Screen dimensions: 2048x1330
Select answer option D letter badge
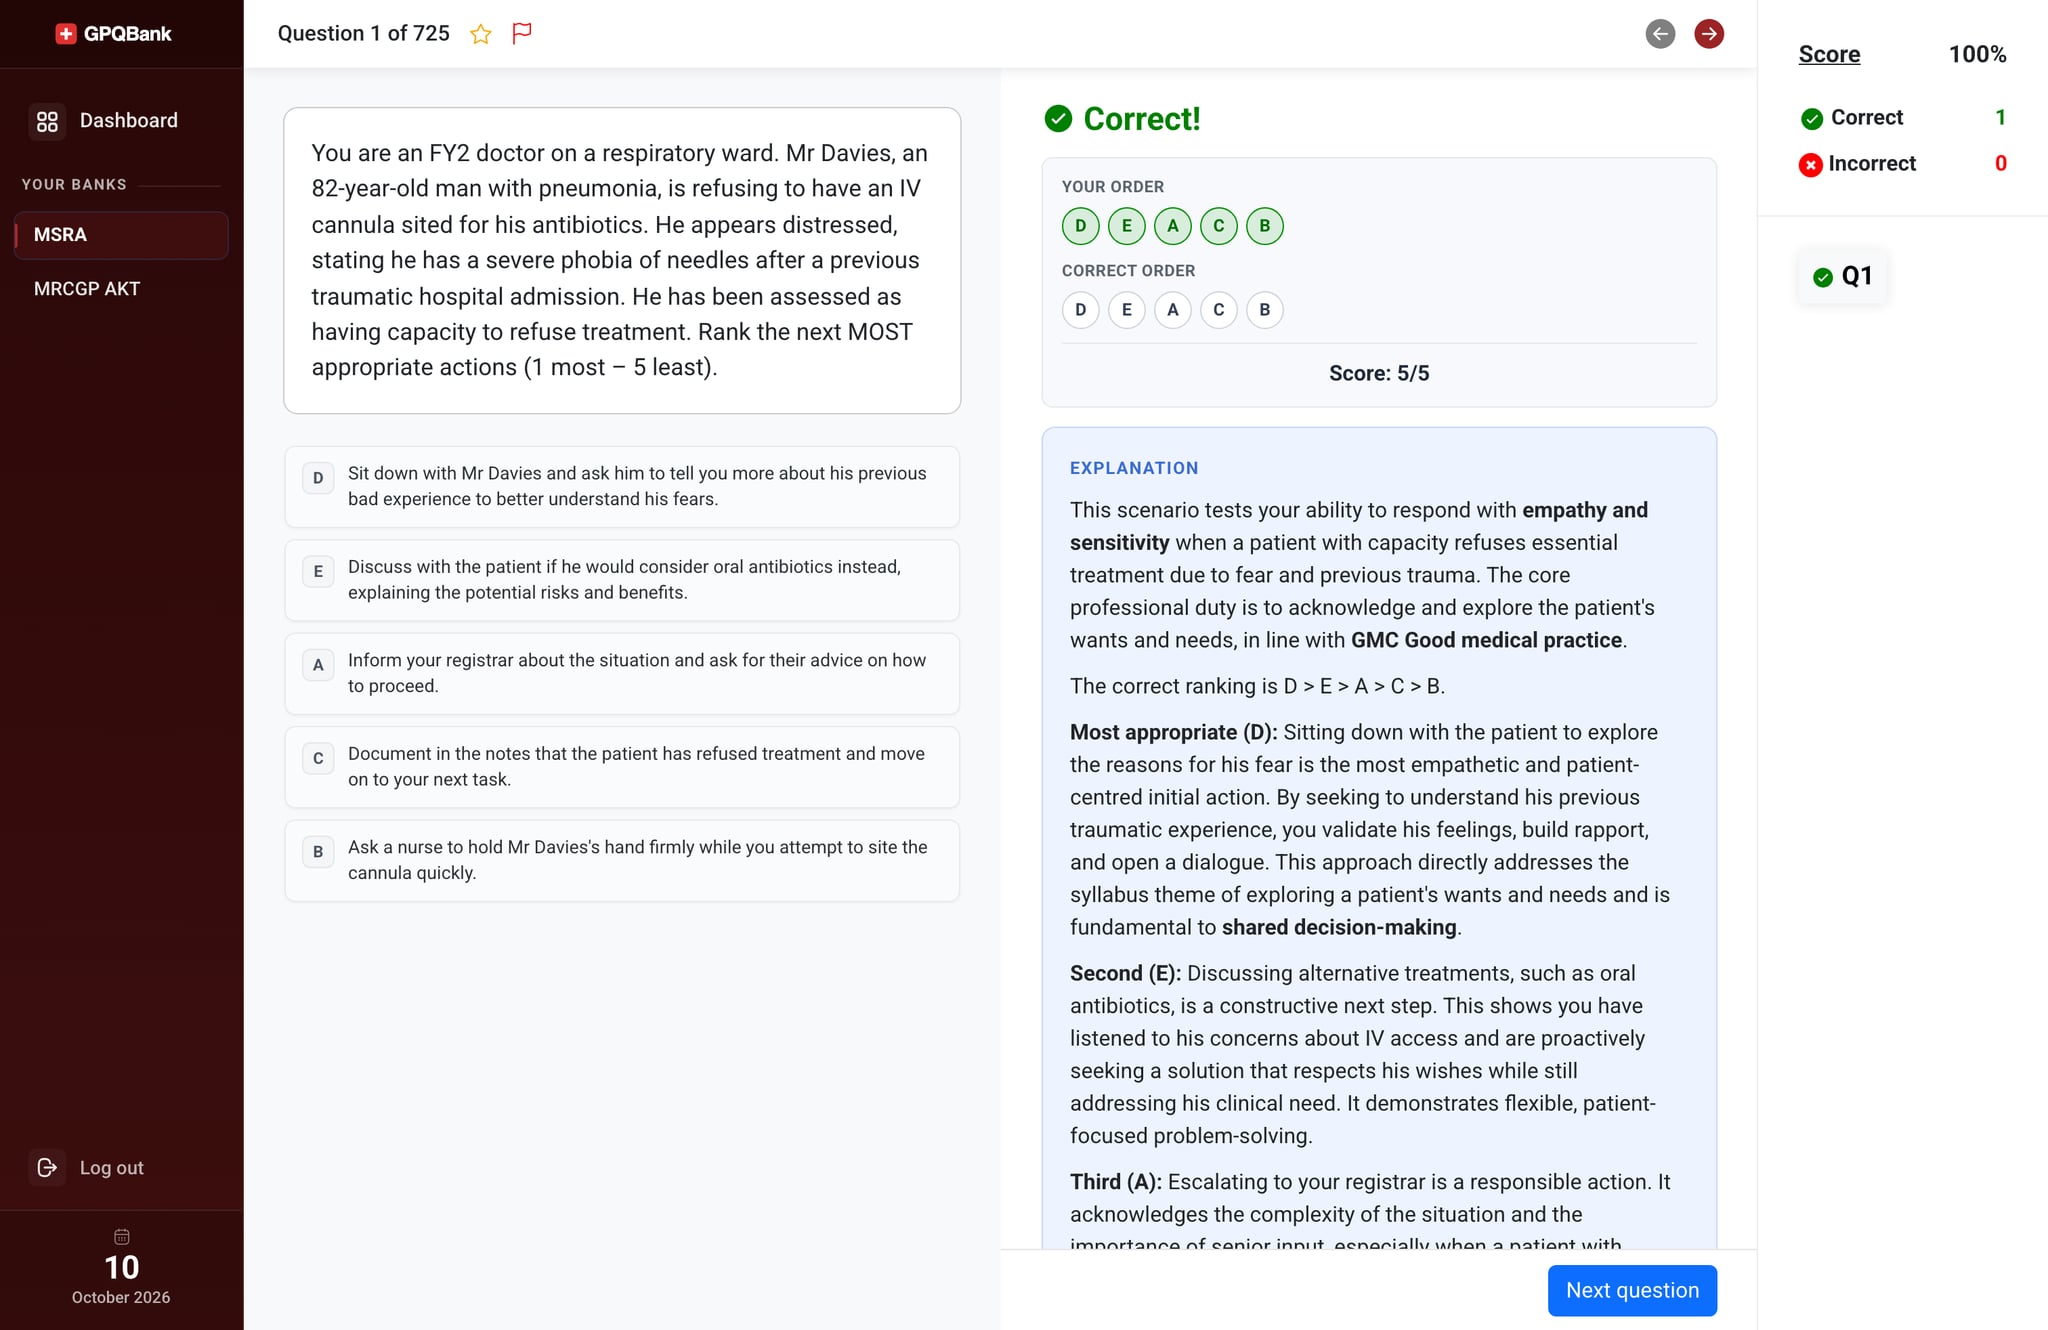point(318,478)
